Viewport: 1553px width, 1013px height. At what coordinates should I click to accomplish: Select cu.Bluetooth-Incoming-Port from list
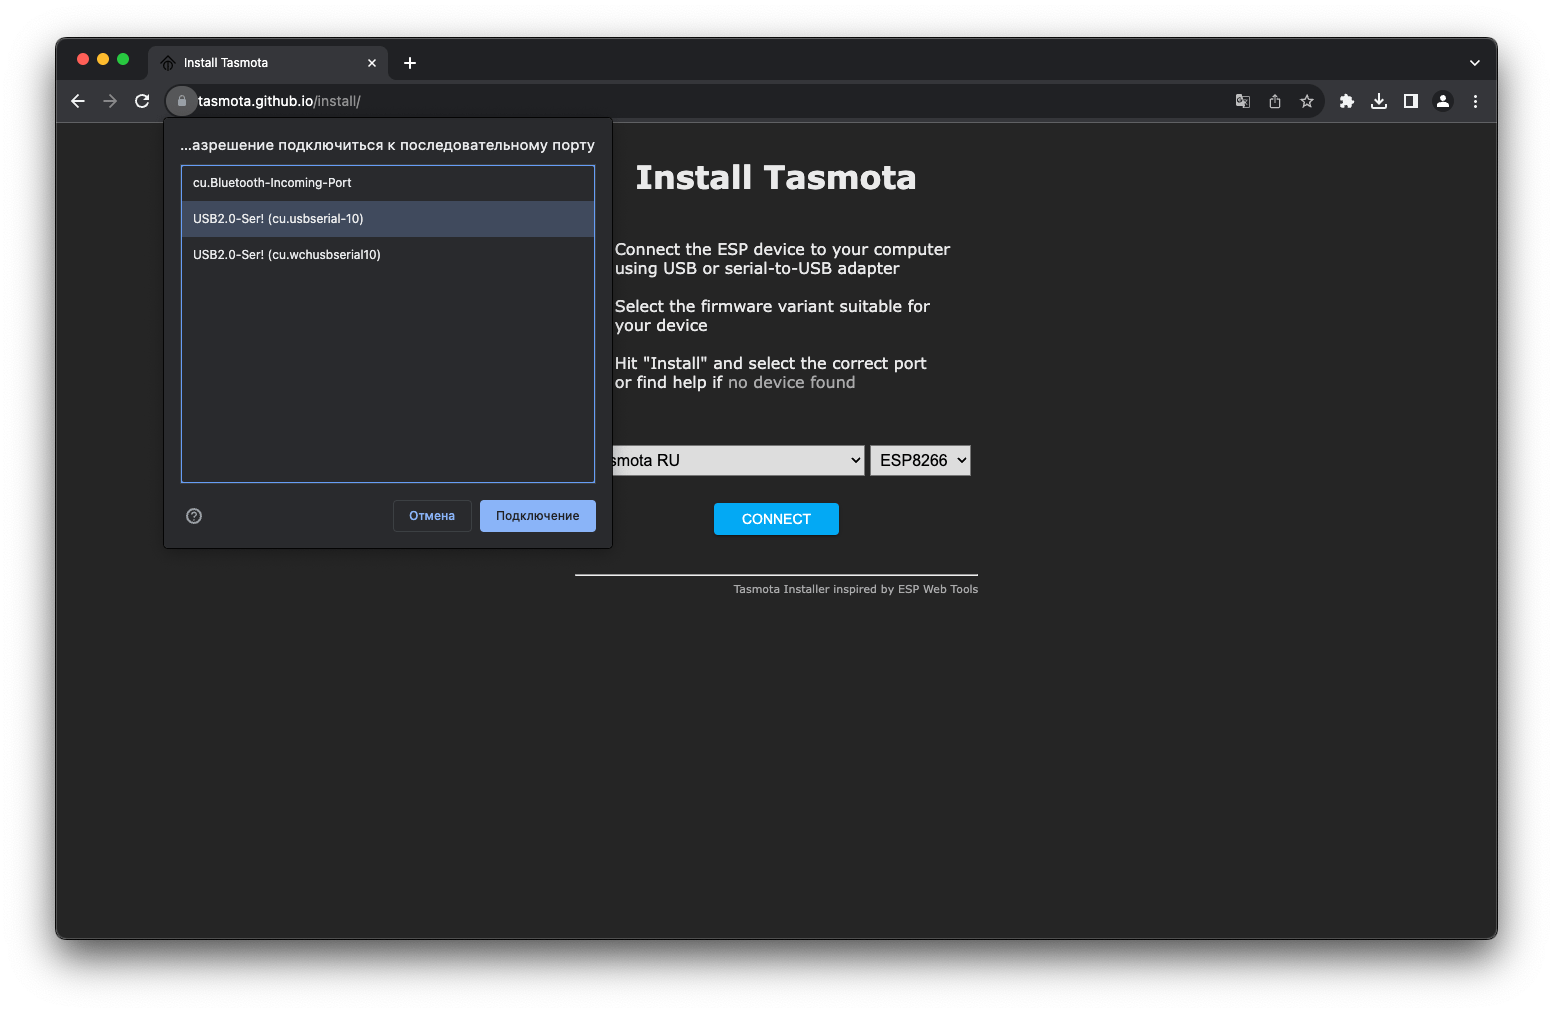[x=387, y=183]
